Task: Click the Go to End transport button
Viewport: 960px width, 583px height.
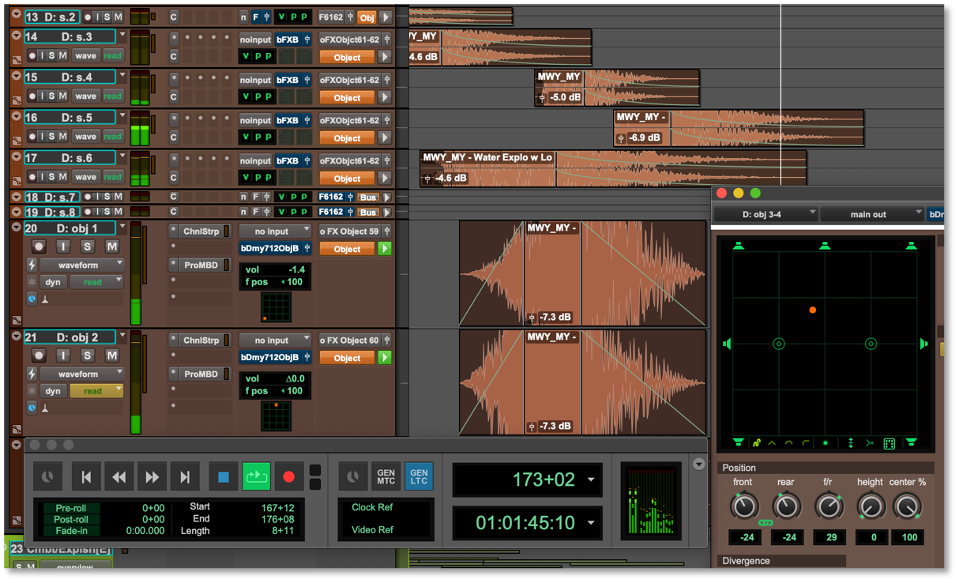Action: click(184, 478)
